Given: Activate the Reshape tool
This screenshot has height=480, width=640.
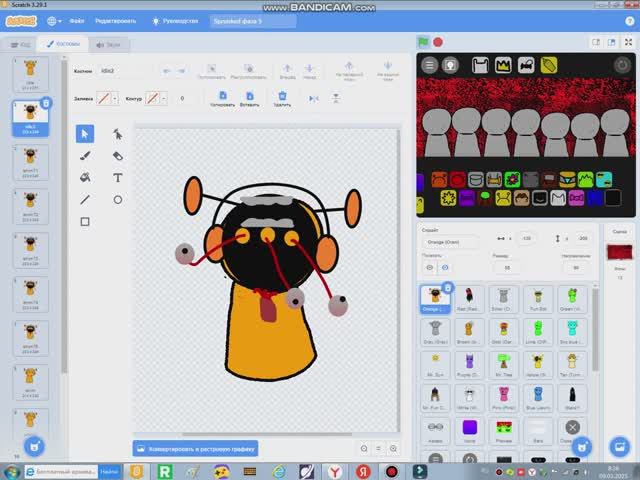Looking at the screenshot, I should pyautogui.click(x=117, y=134).
